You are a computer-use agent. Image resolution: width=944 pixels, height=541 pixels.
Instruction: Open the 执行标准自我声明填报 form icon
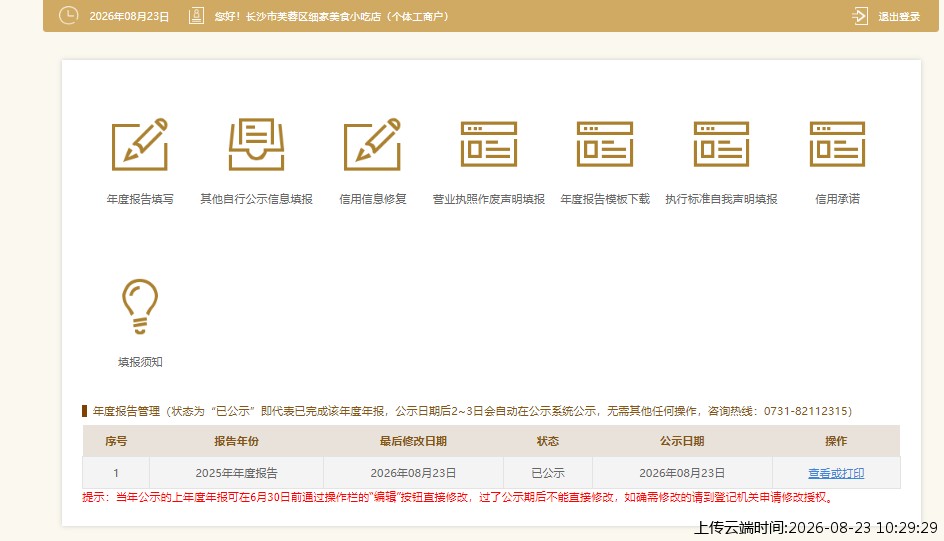click(721, 144)
